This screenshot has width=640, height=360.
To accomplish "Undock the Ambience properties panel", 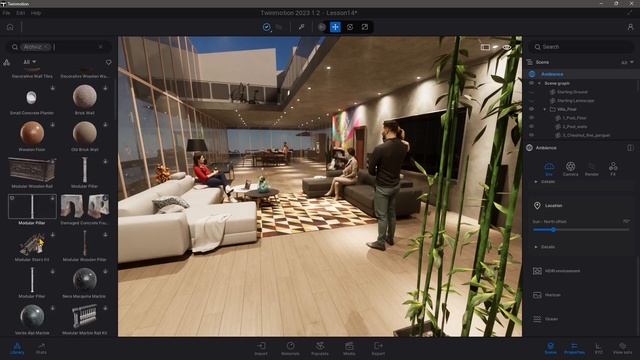I will (630, 148).
